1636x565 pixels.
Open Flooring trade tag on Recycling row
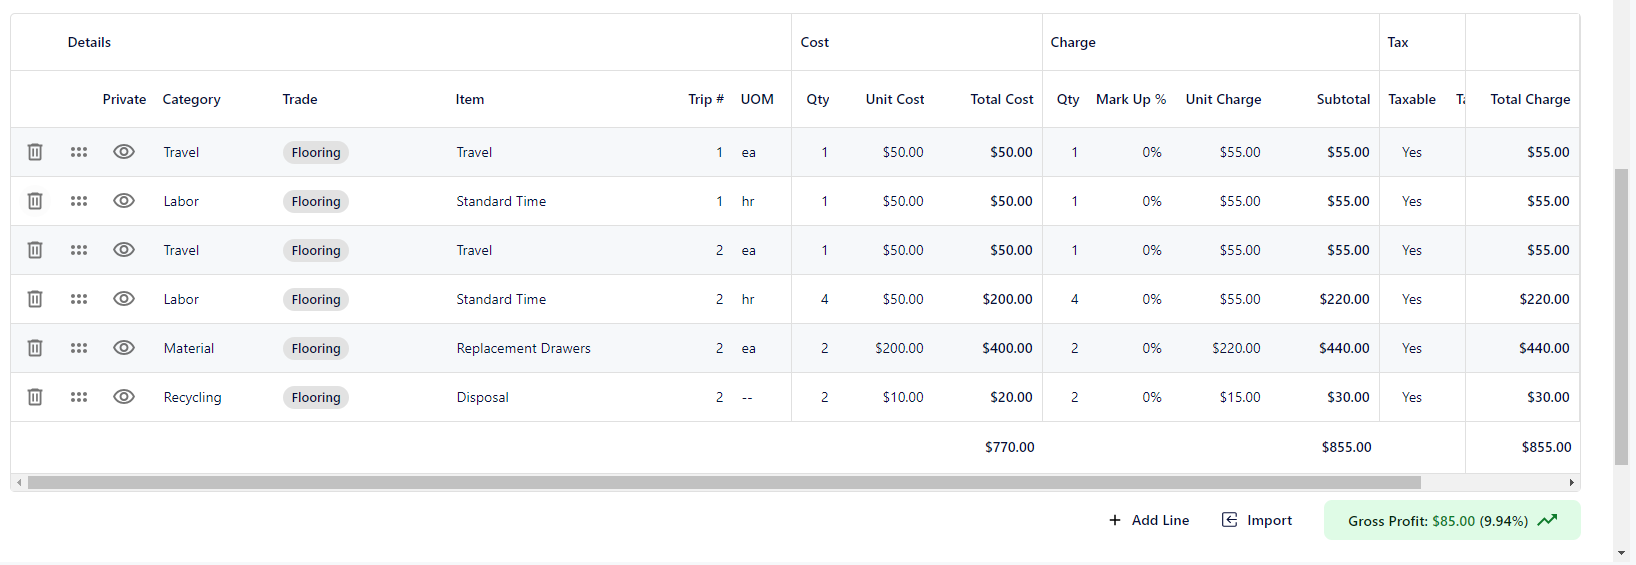pyautogui.click(x=316, y=397)
